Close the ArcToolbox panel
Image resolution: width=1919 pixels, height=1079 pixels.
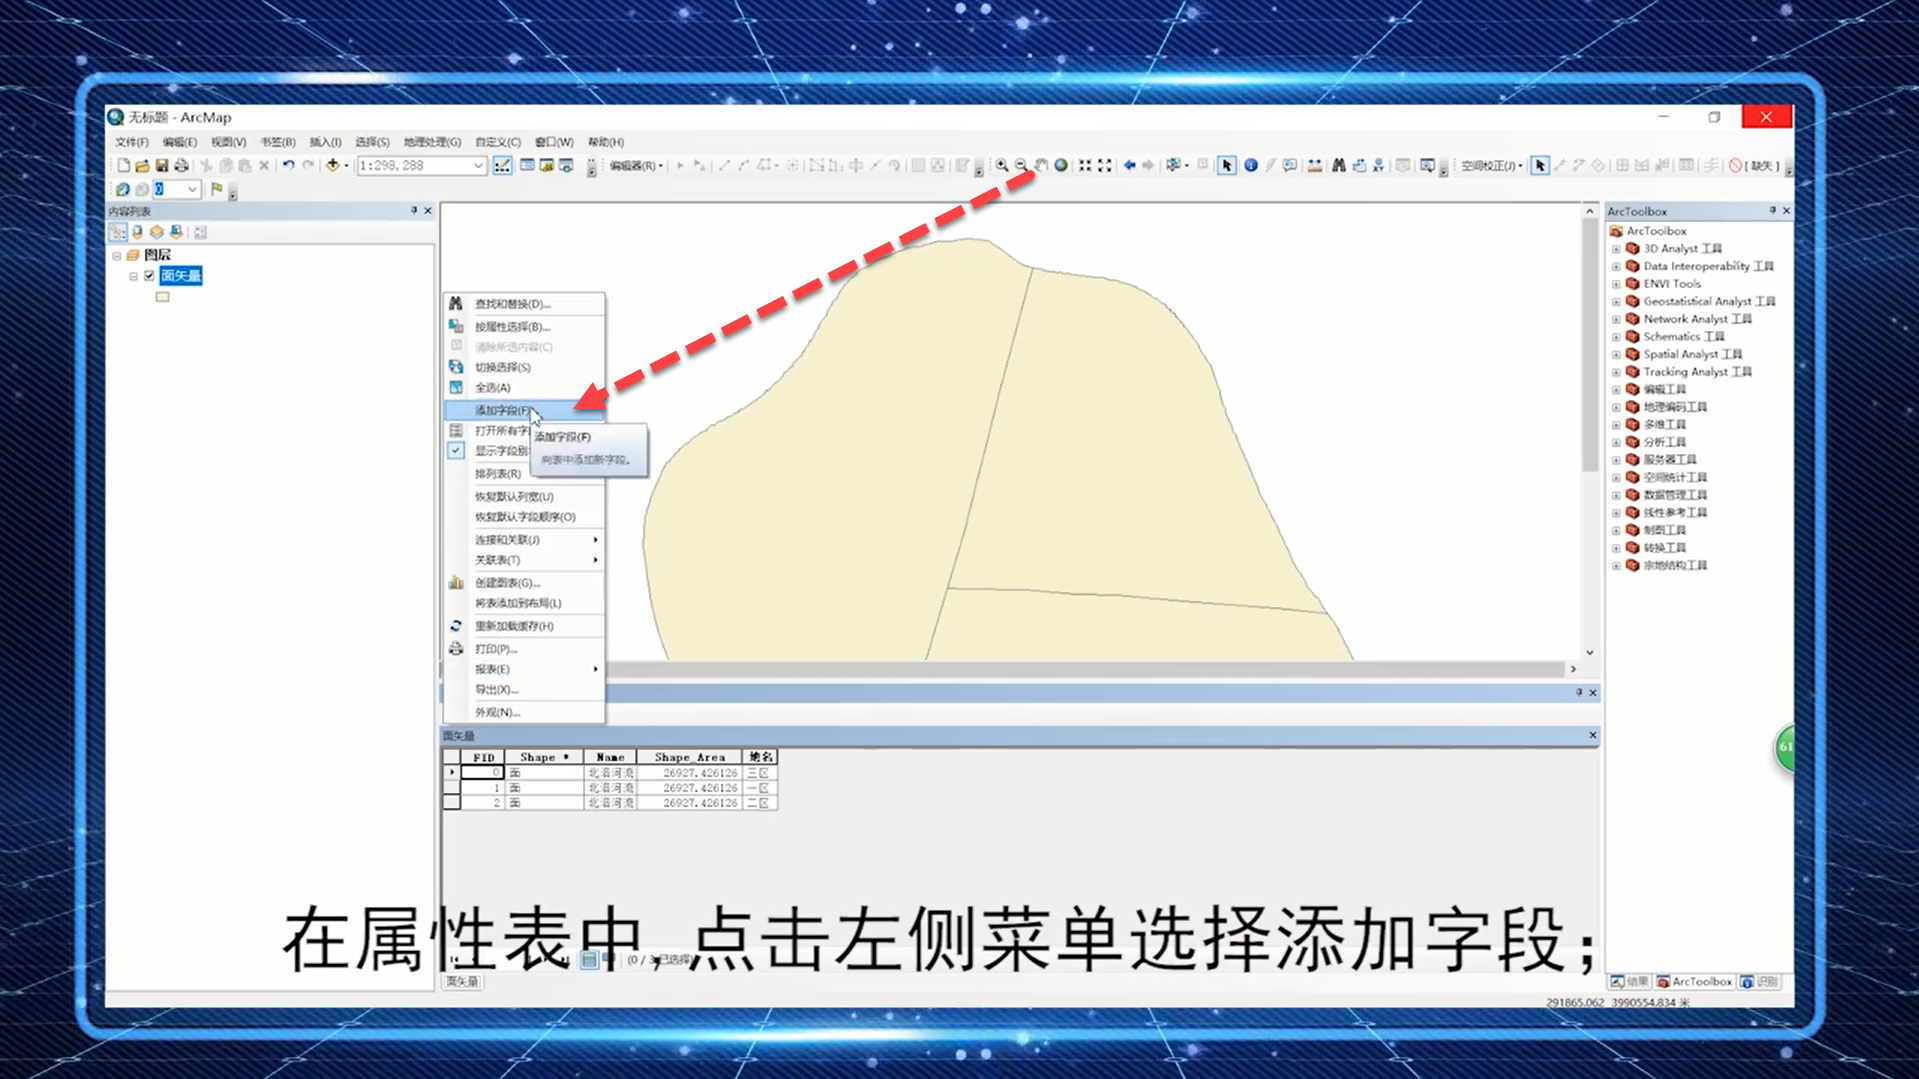click(x=1786, y=211)
